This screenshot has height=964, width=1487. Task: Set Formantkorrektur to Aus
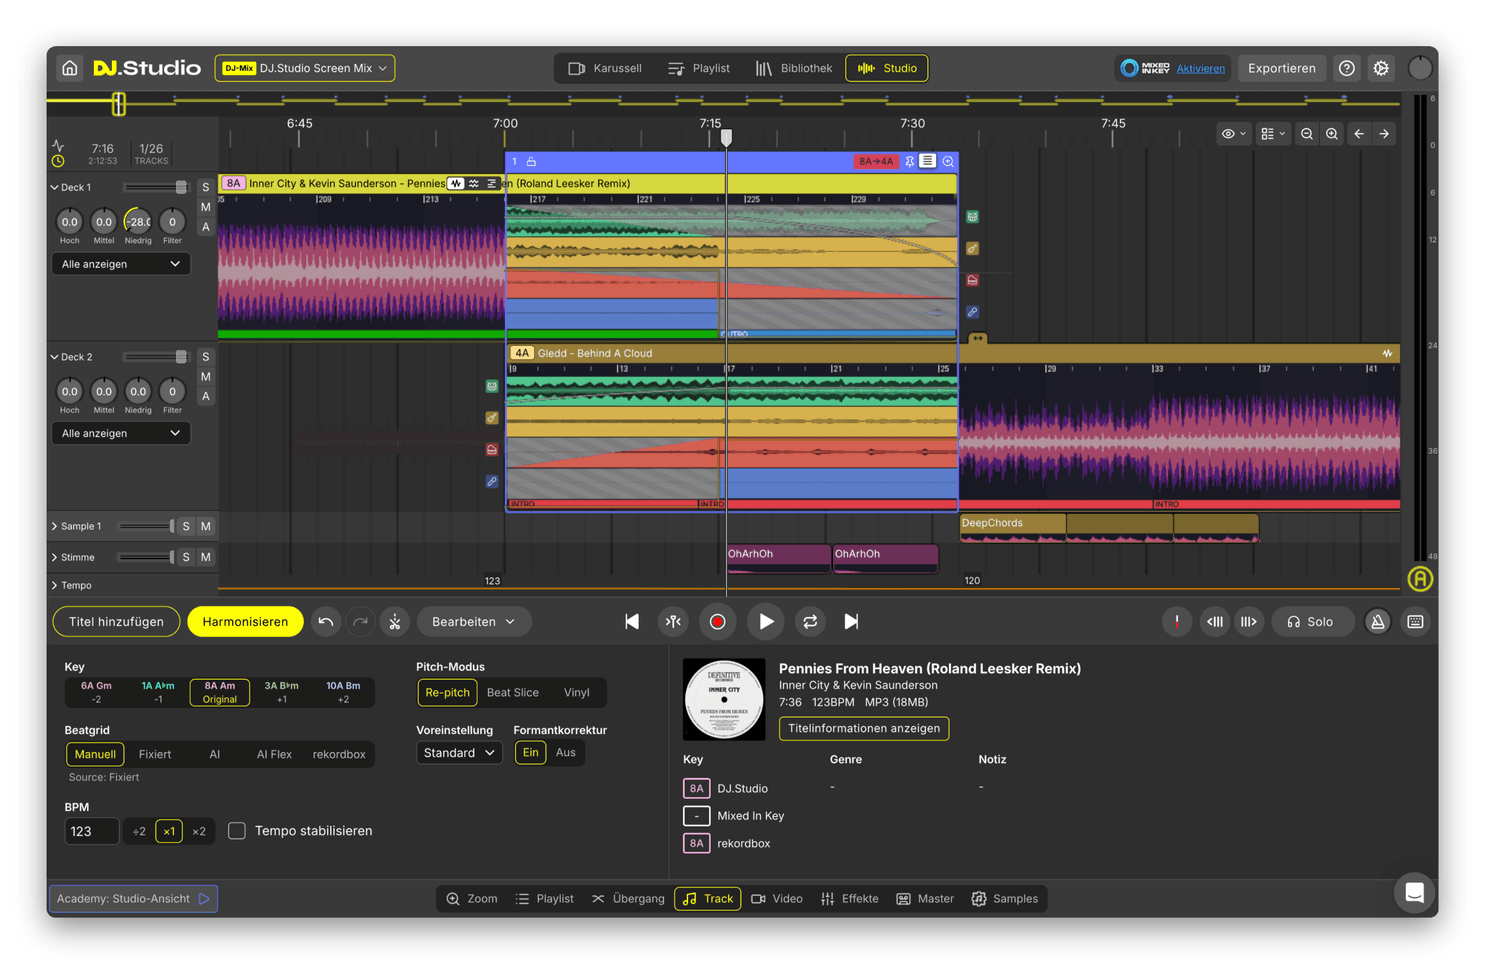pos(566,753)
